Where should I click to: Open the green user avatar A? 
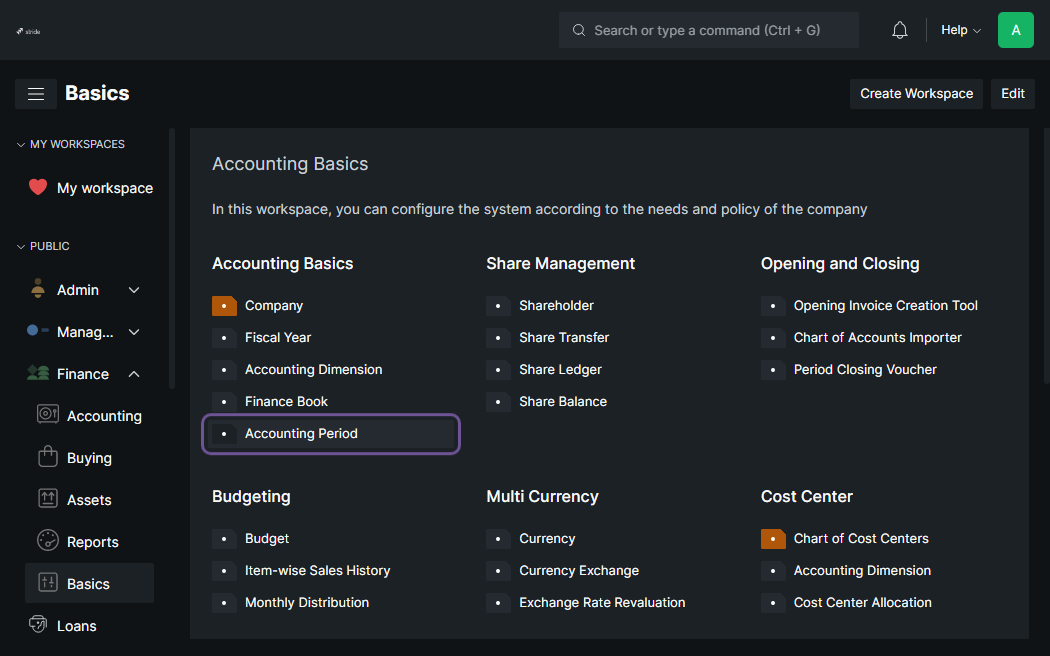[x=1015, y=30]
